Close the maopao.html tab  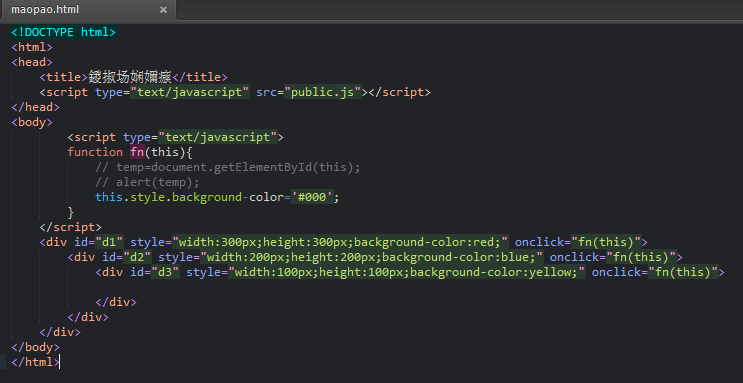[163, 9]
